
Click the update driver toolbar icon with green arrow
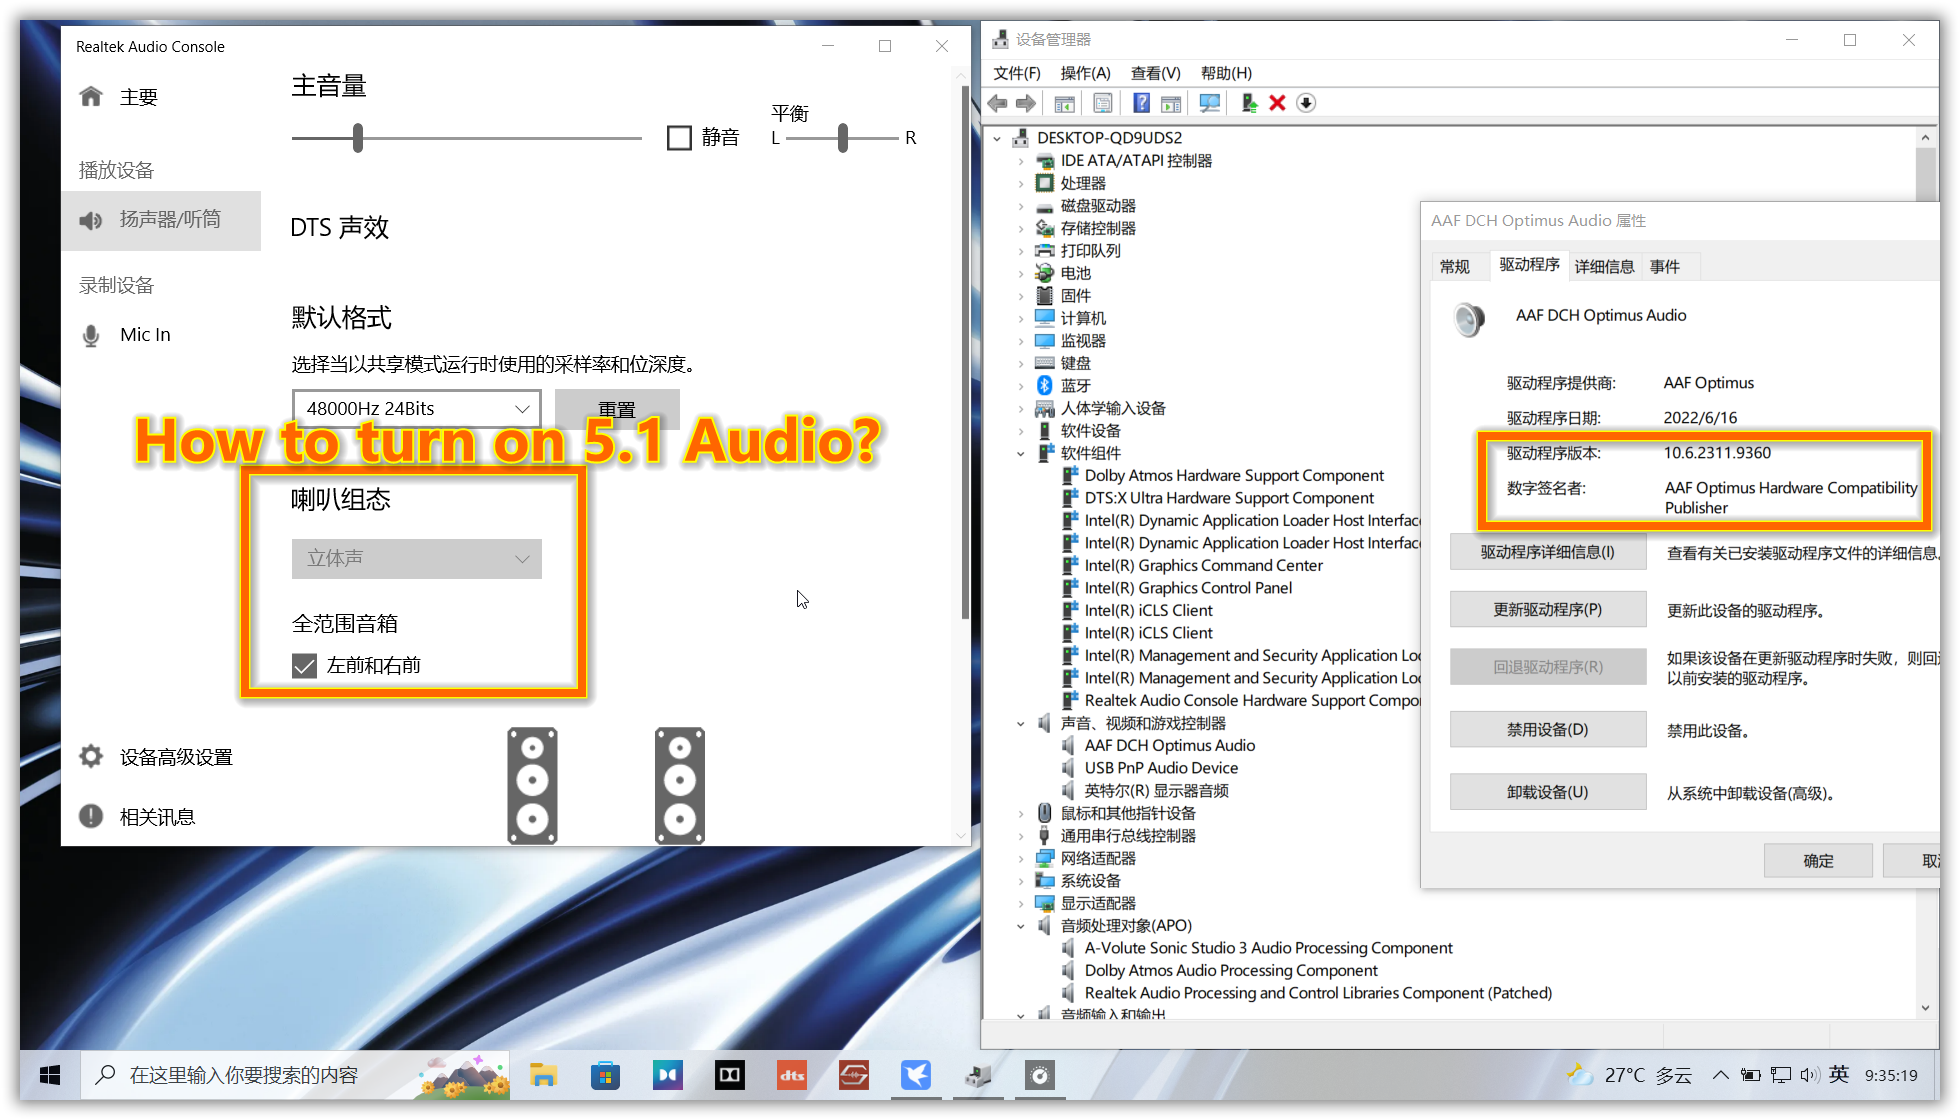1248,103
